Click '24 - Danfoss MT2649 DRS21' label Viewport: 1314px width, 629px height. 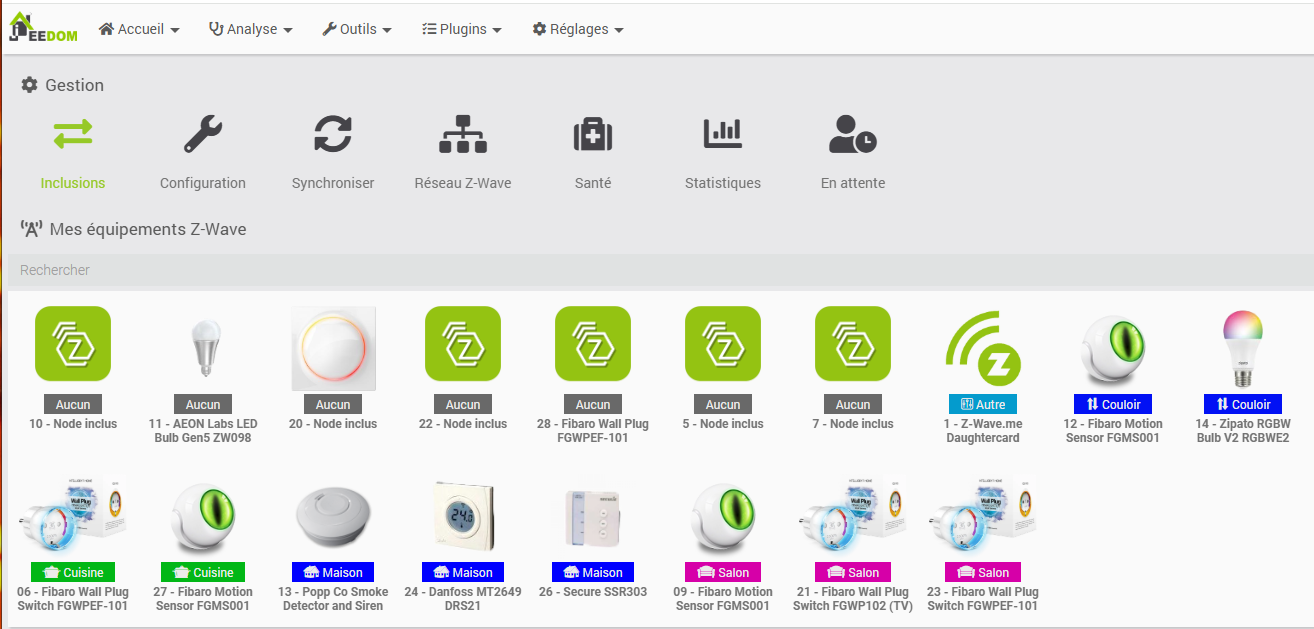pyautogui.click(x=463, y=599)
